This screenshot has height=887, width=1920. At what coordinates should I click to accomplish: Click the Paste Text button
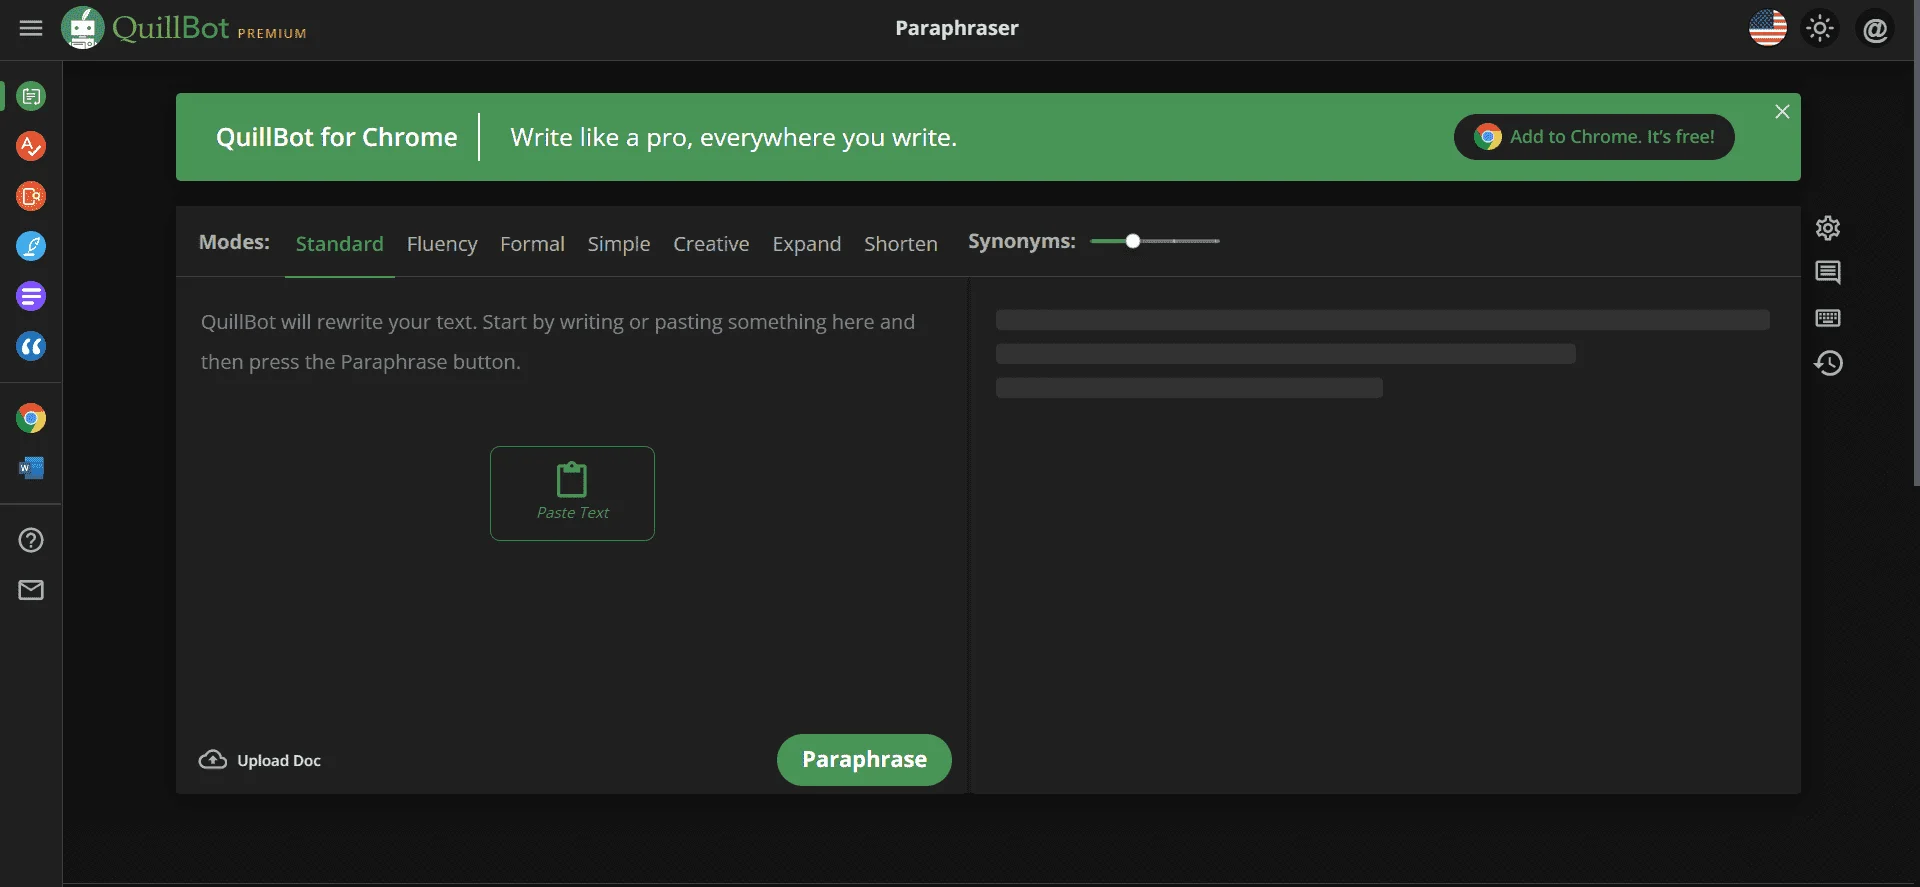coord(572,493)
